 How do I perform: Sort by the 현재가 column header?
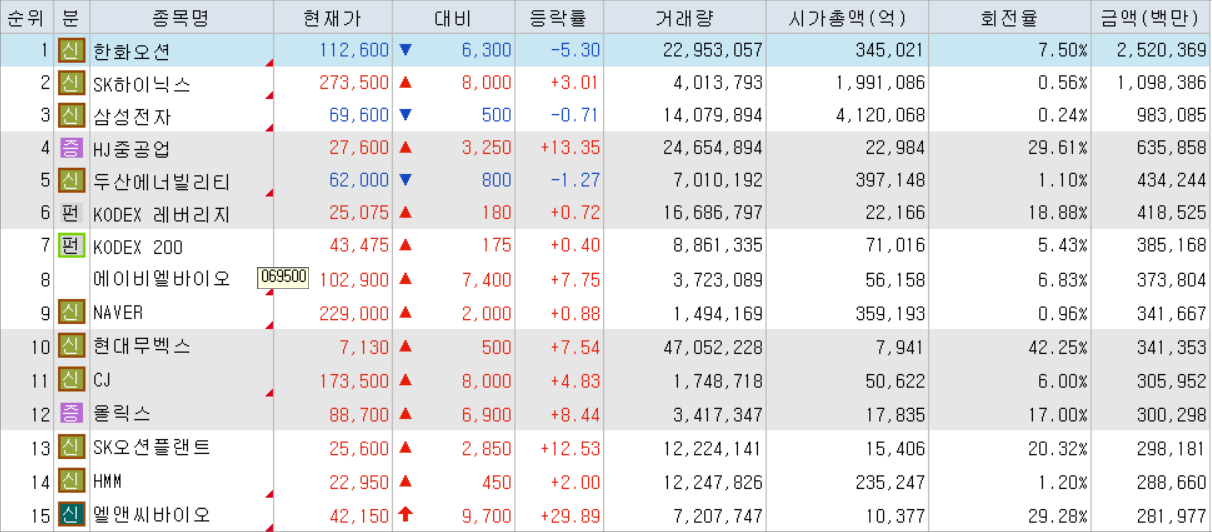(333, 17)
